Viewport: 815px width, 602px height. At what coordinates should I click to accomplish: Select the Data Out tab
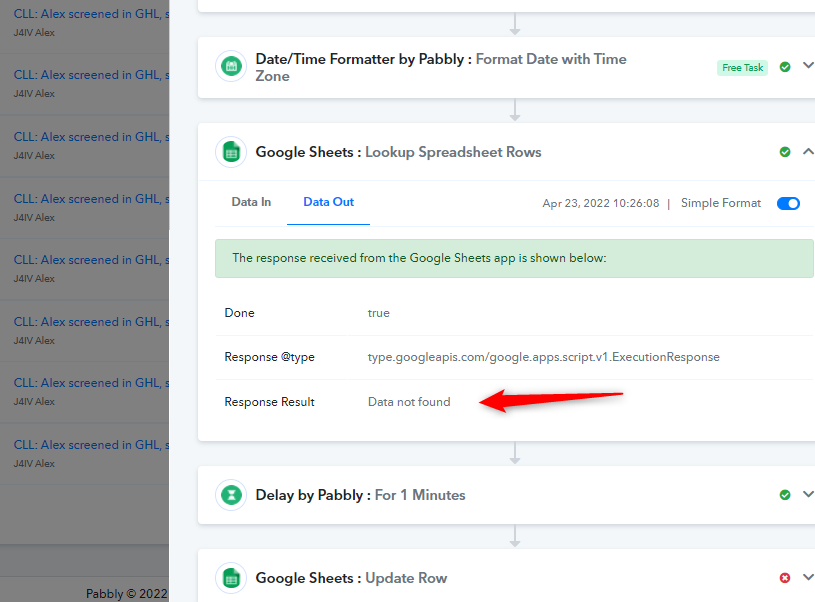328,202
